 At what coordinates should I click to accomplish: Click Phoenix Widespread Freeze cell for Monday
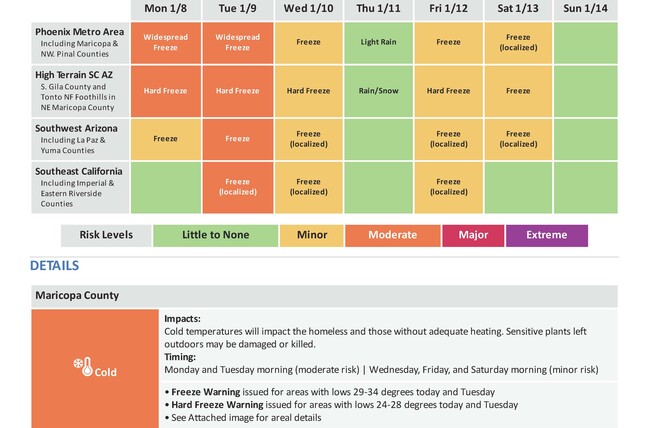[166, 43]
